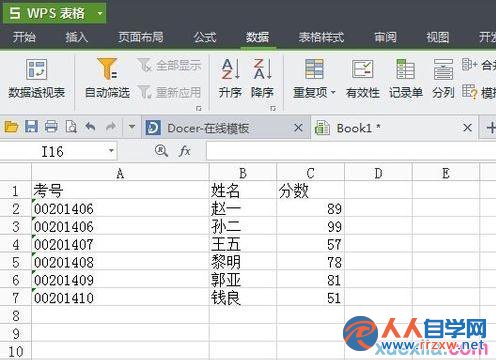
Task: Click into the formula bar input
Action: [351, 151]
